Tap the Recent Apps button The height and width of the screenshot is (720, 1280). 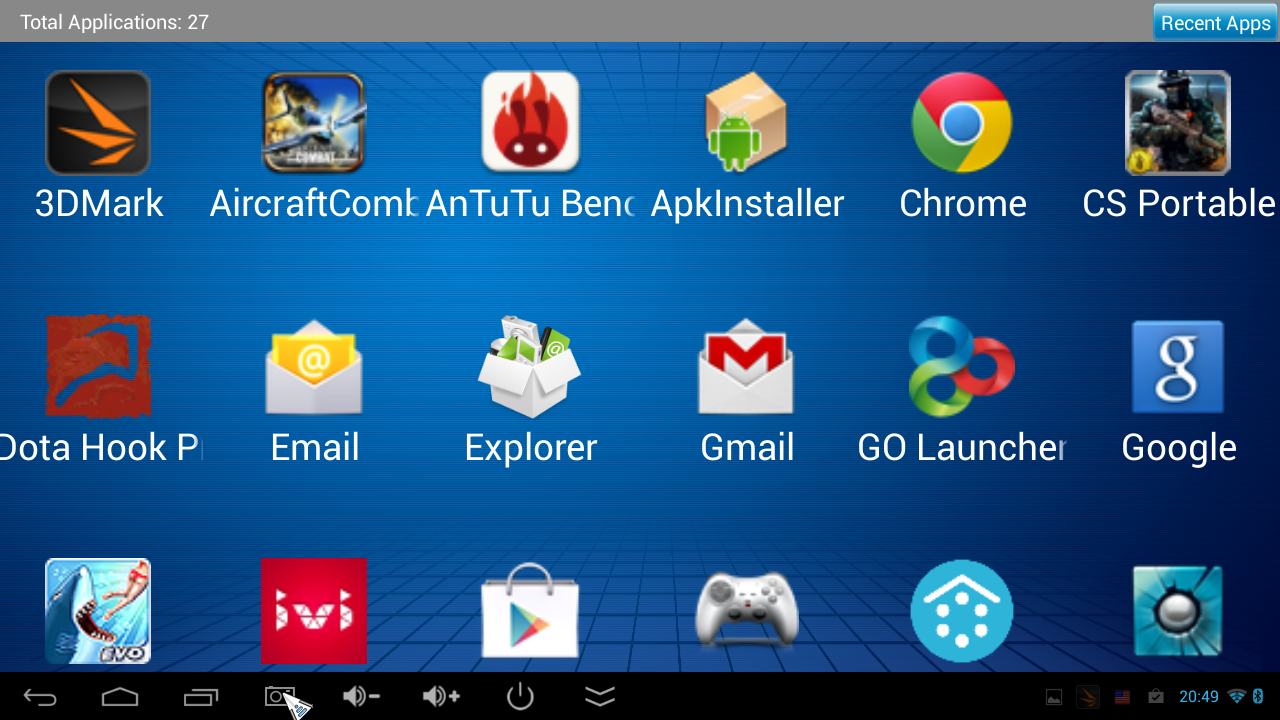coord(1215,23)
